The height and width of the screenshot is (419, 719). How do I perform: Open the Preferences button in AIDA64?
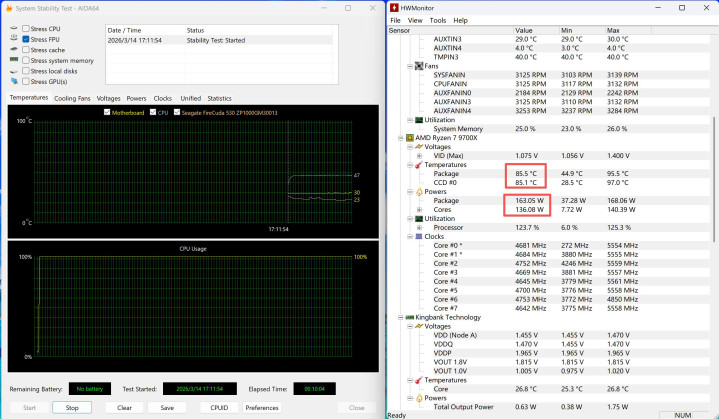[262, 407]
